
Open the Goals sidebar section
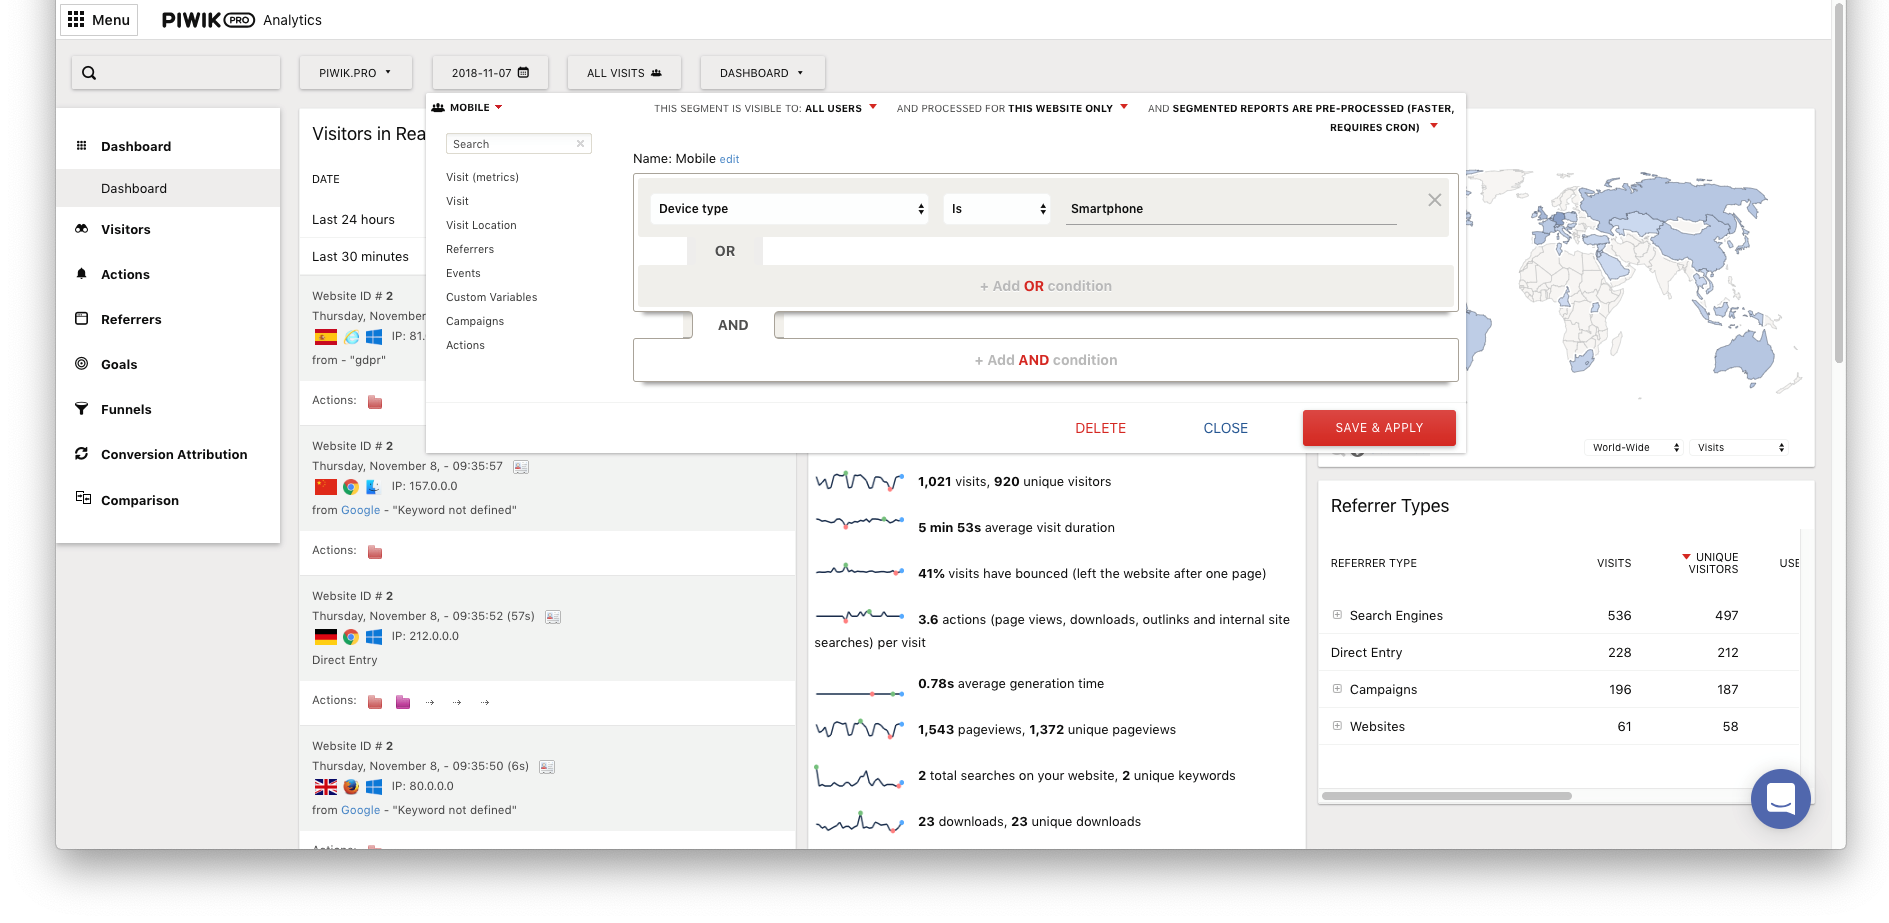coord(119,364)
